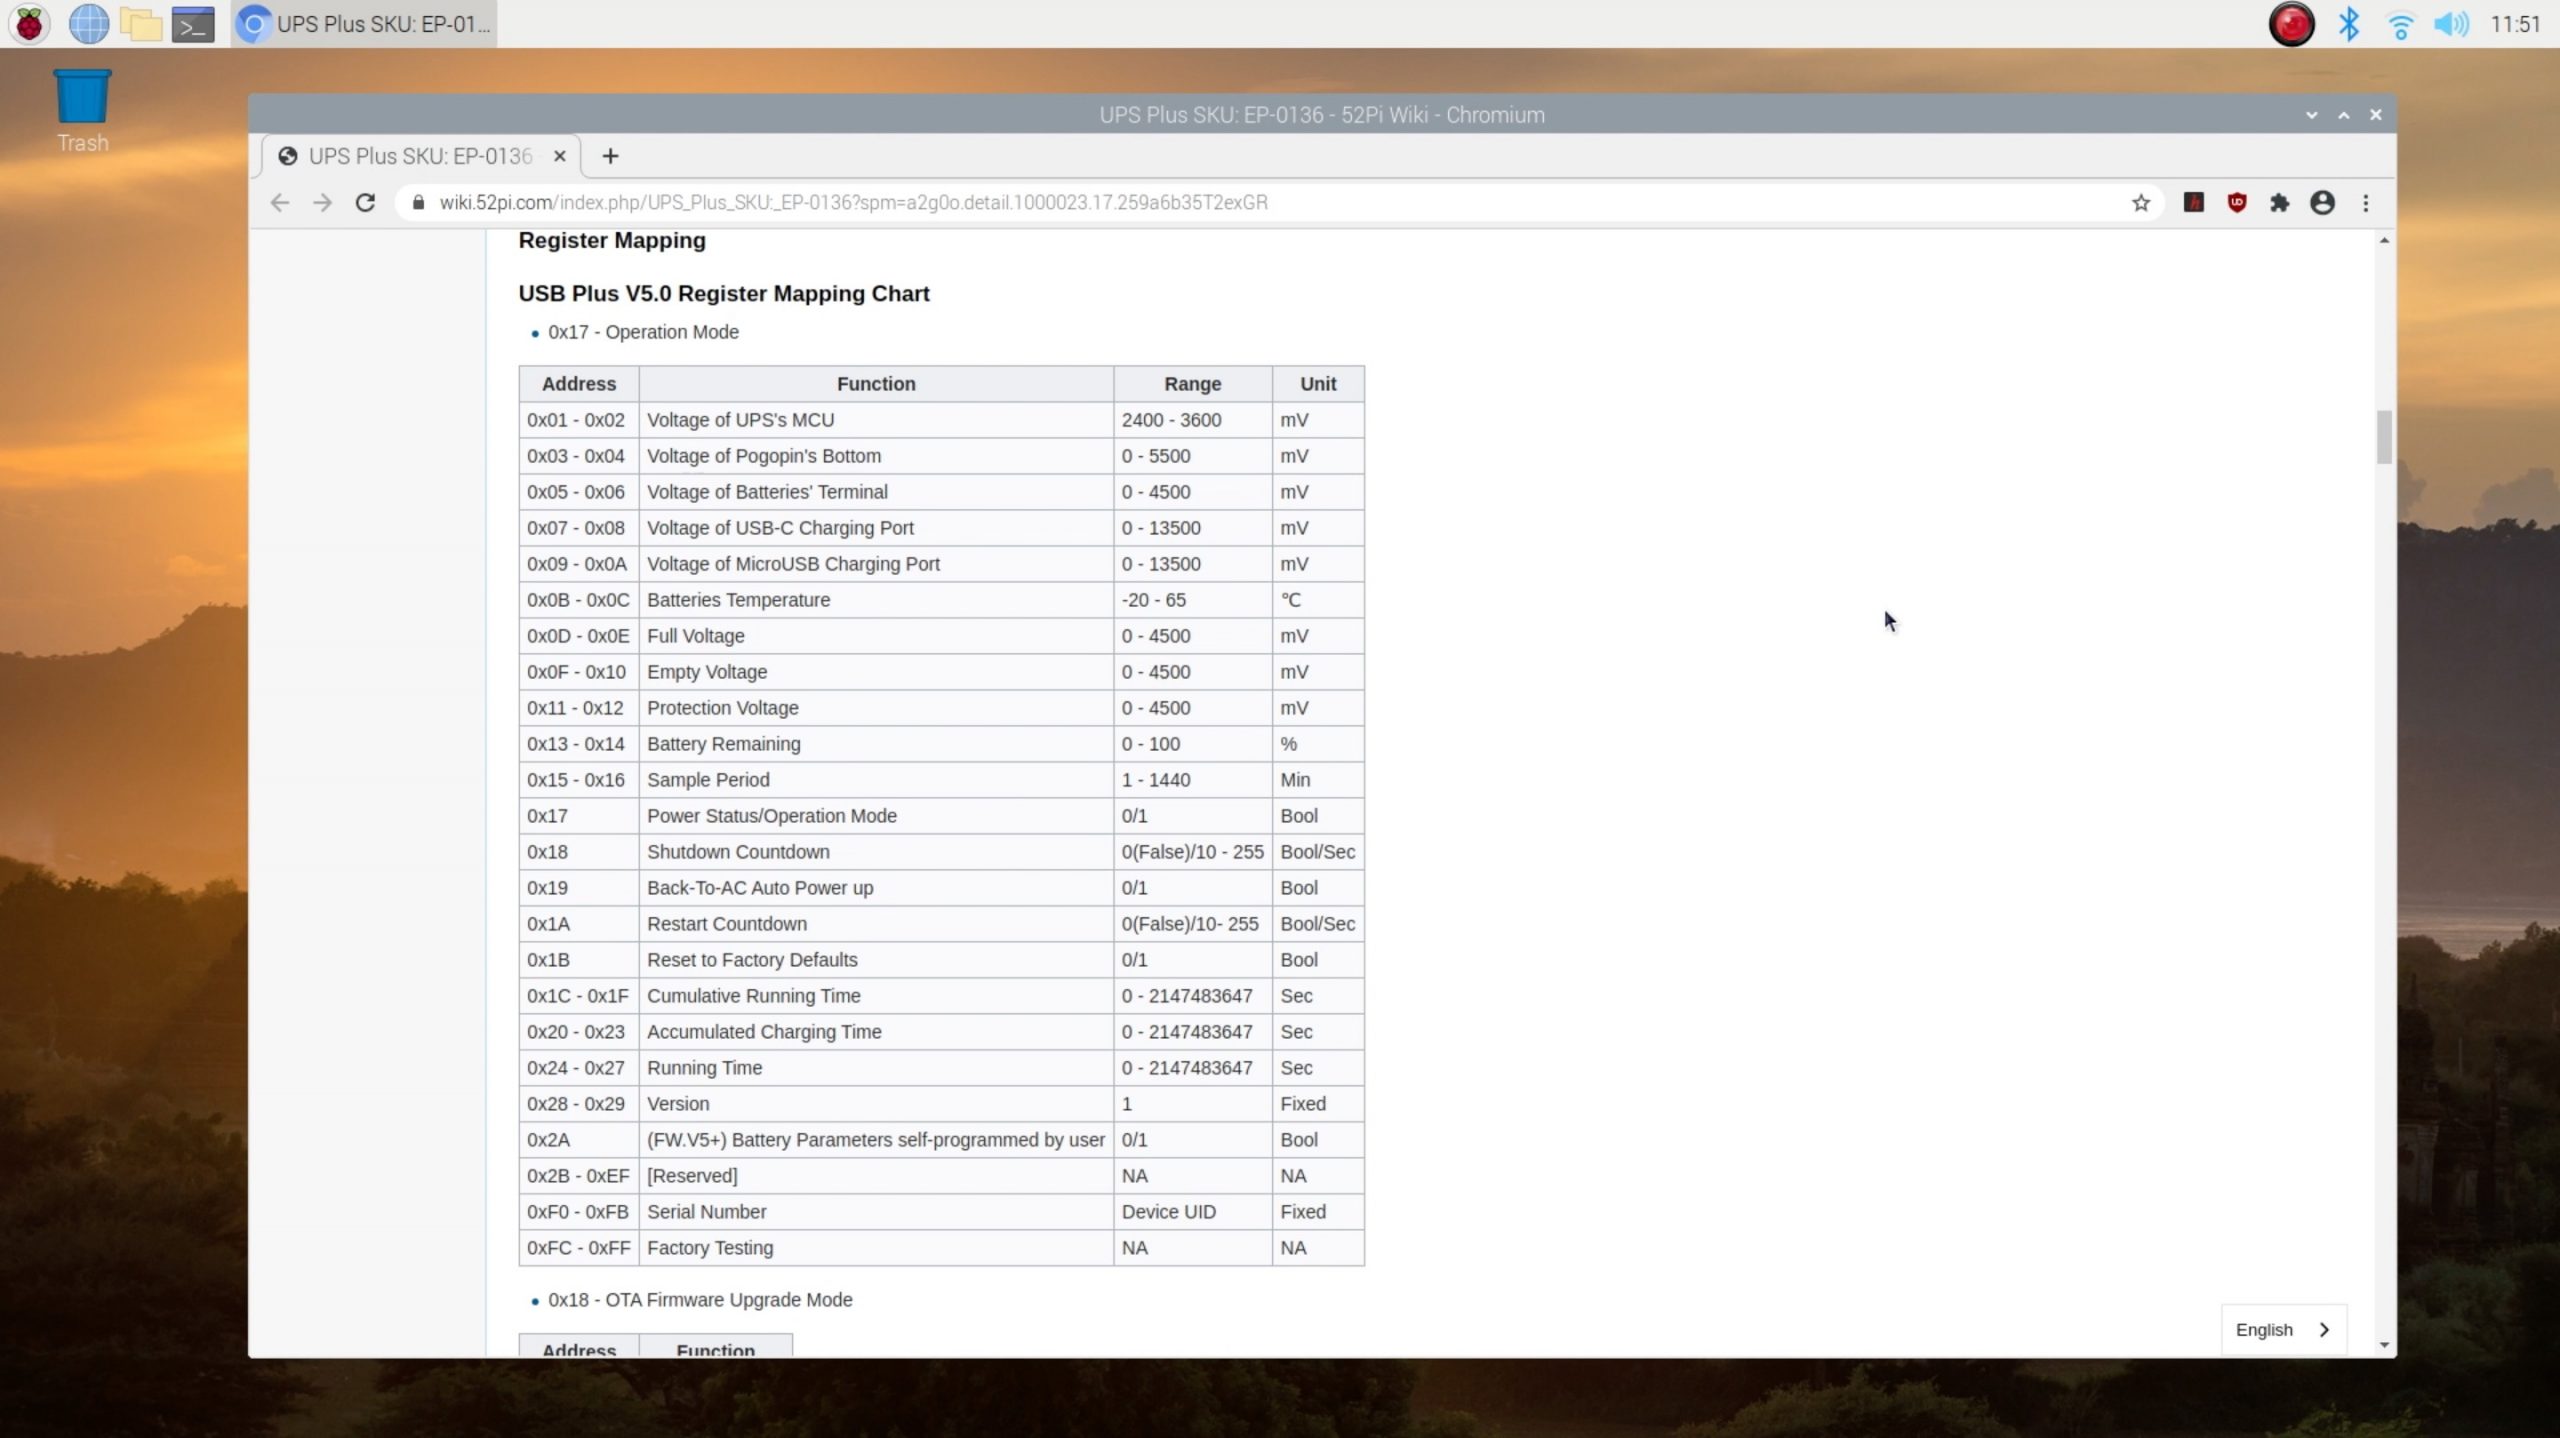
Task: Click the browser reload icon
Action: coord(365,203)
